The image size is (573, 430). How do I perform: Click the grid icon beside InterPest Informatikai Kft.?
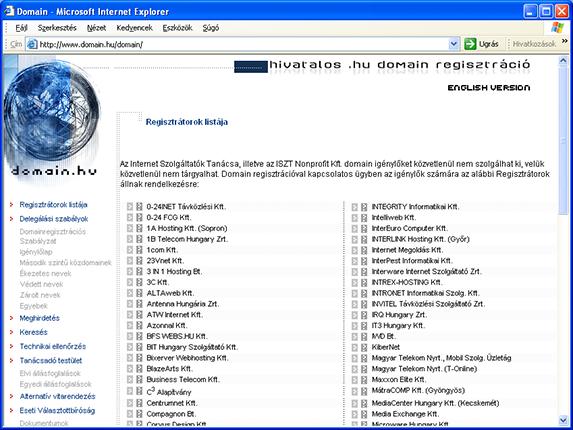364,261
